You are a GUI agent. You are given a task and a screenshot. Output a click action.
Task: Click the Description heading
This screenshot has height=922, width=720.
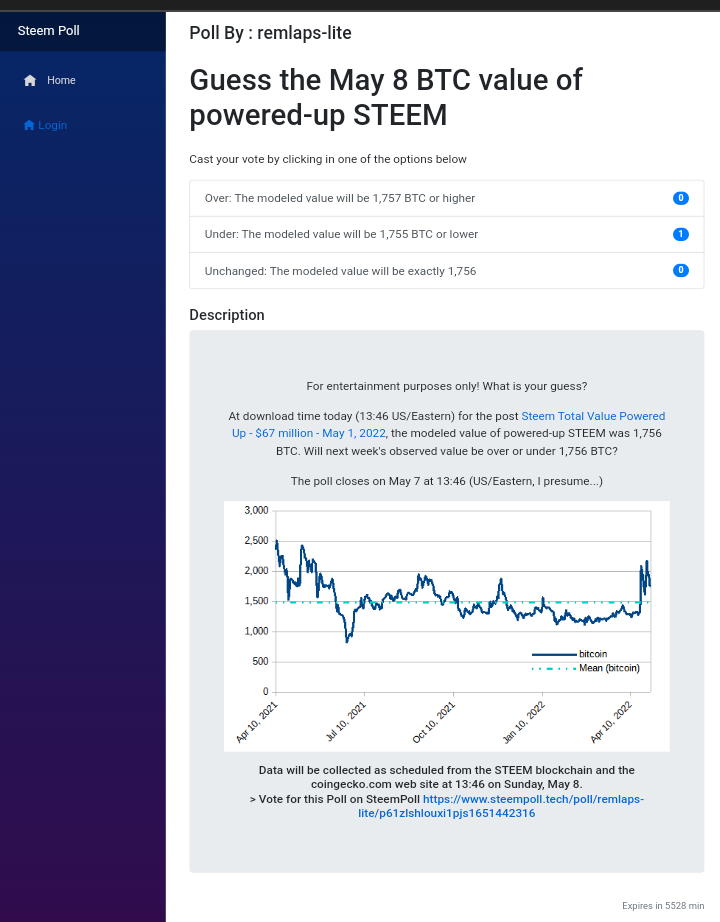click(x=226, y=315)
